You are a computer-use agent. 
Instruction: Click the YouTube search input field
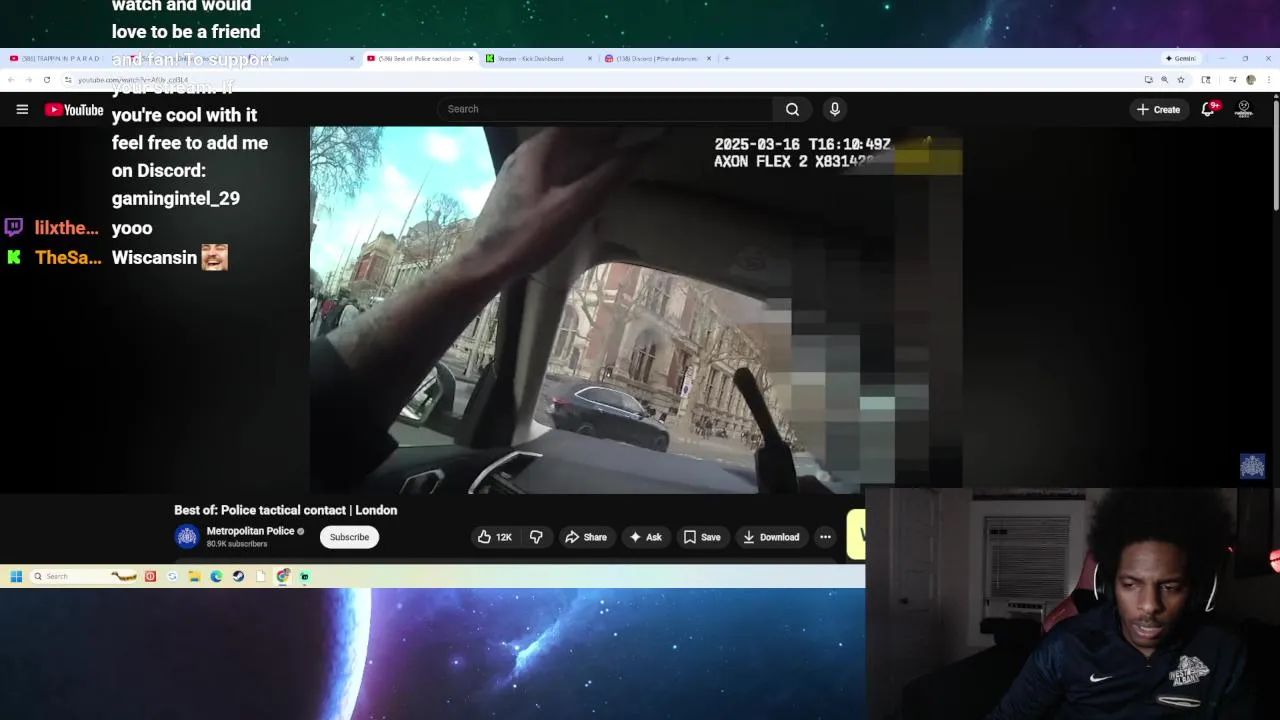pos(605,109)
